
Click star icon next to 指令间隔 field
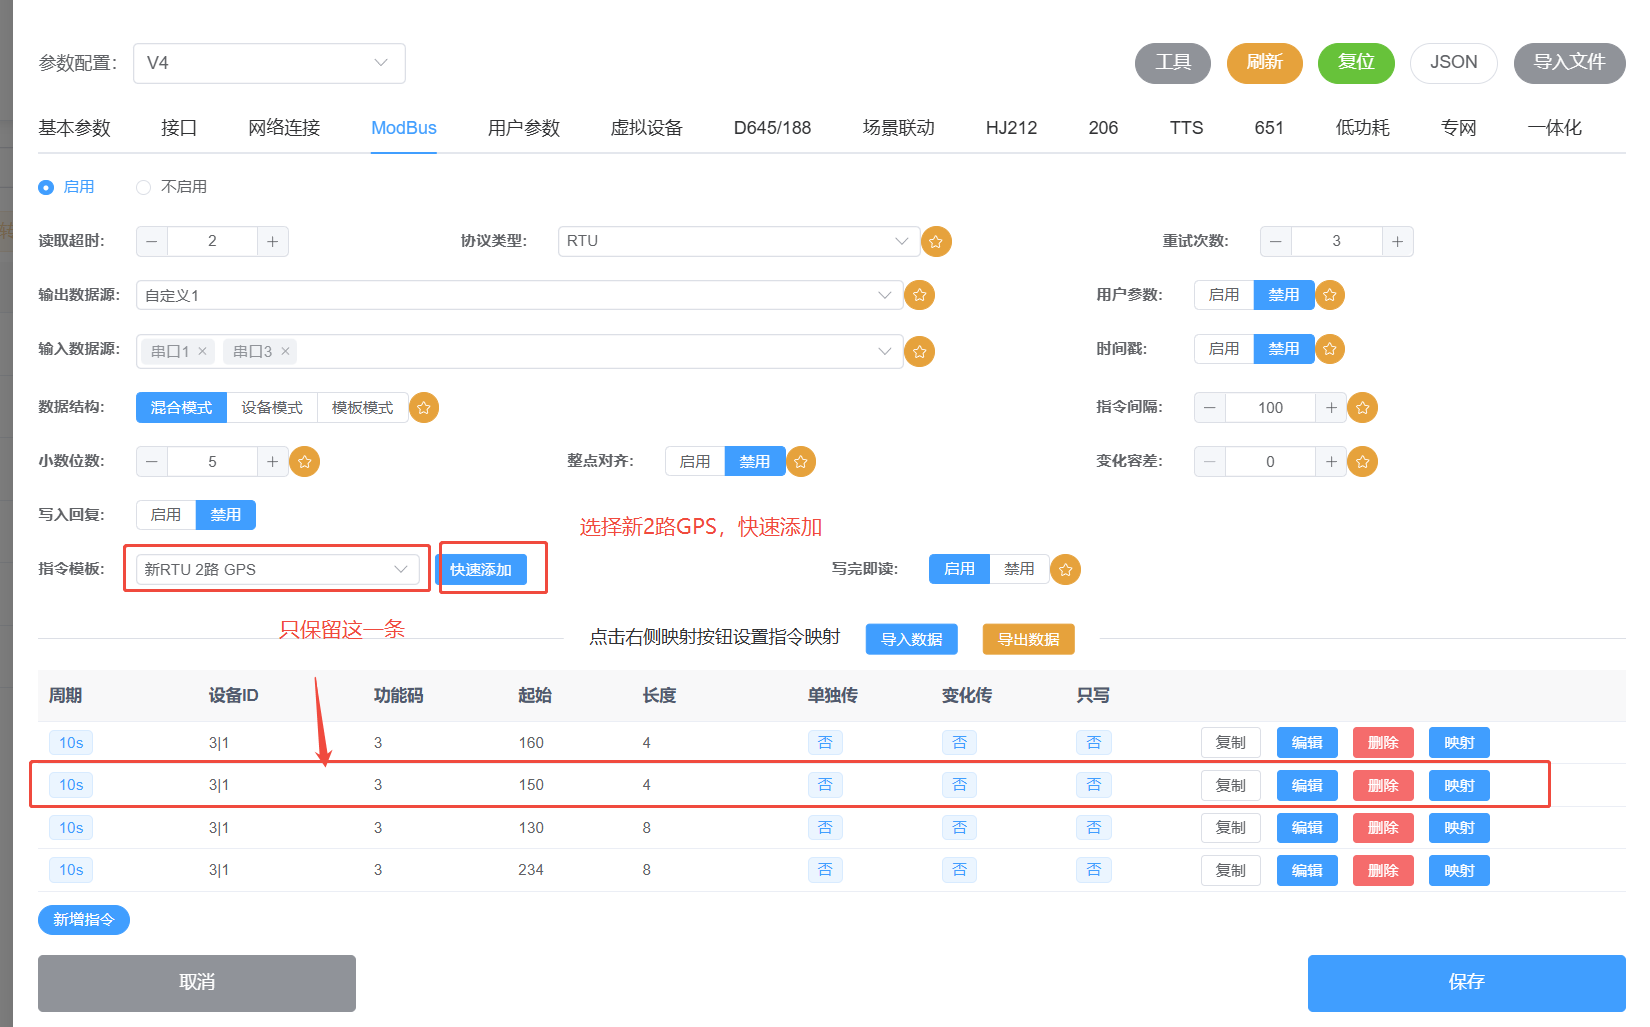pos(1362,408)
